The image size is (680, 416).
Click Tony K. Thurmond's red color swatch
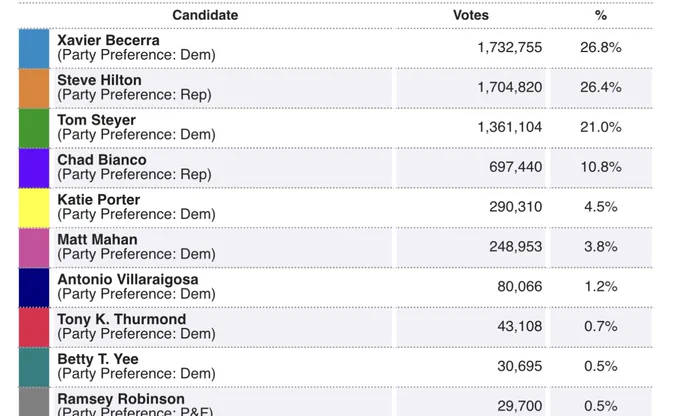(34, 328)
